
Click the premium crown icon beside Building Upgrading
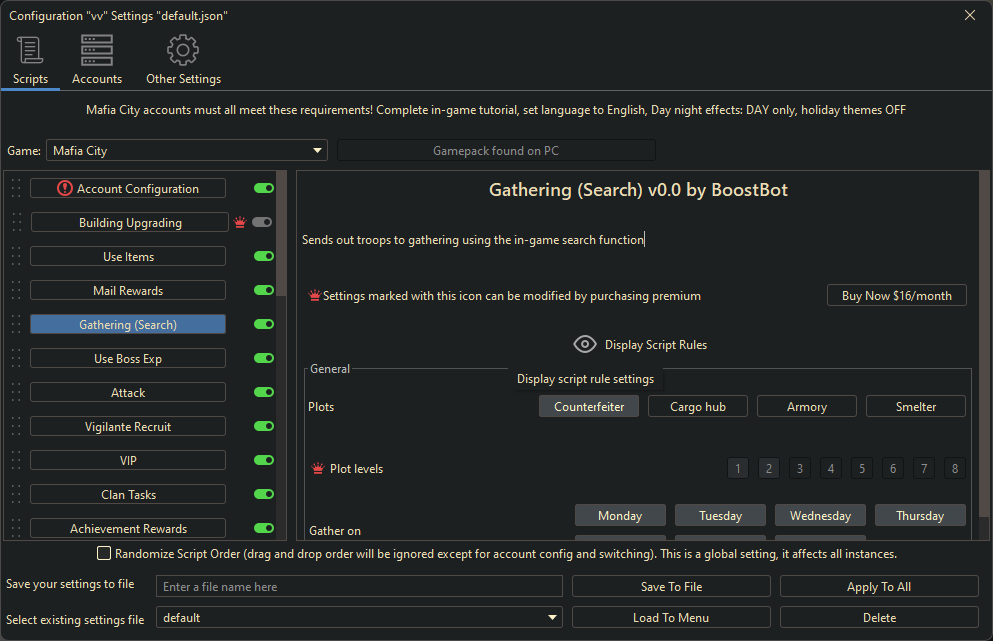tap(239, 223)
